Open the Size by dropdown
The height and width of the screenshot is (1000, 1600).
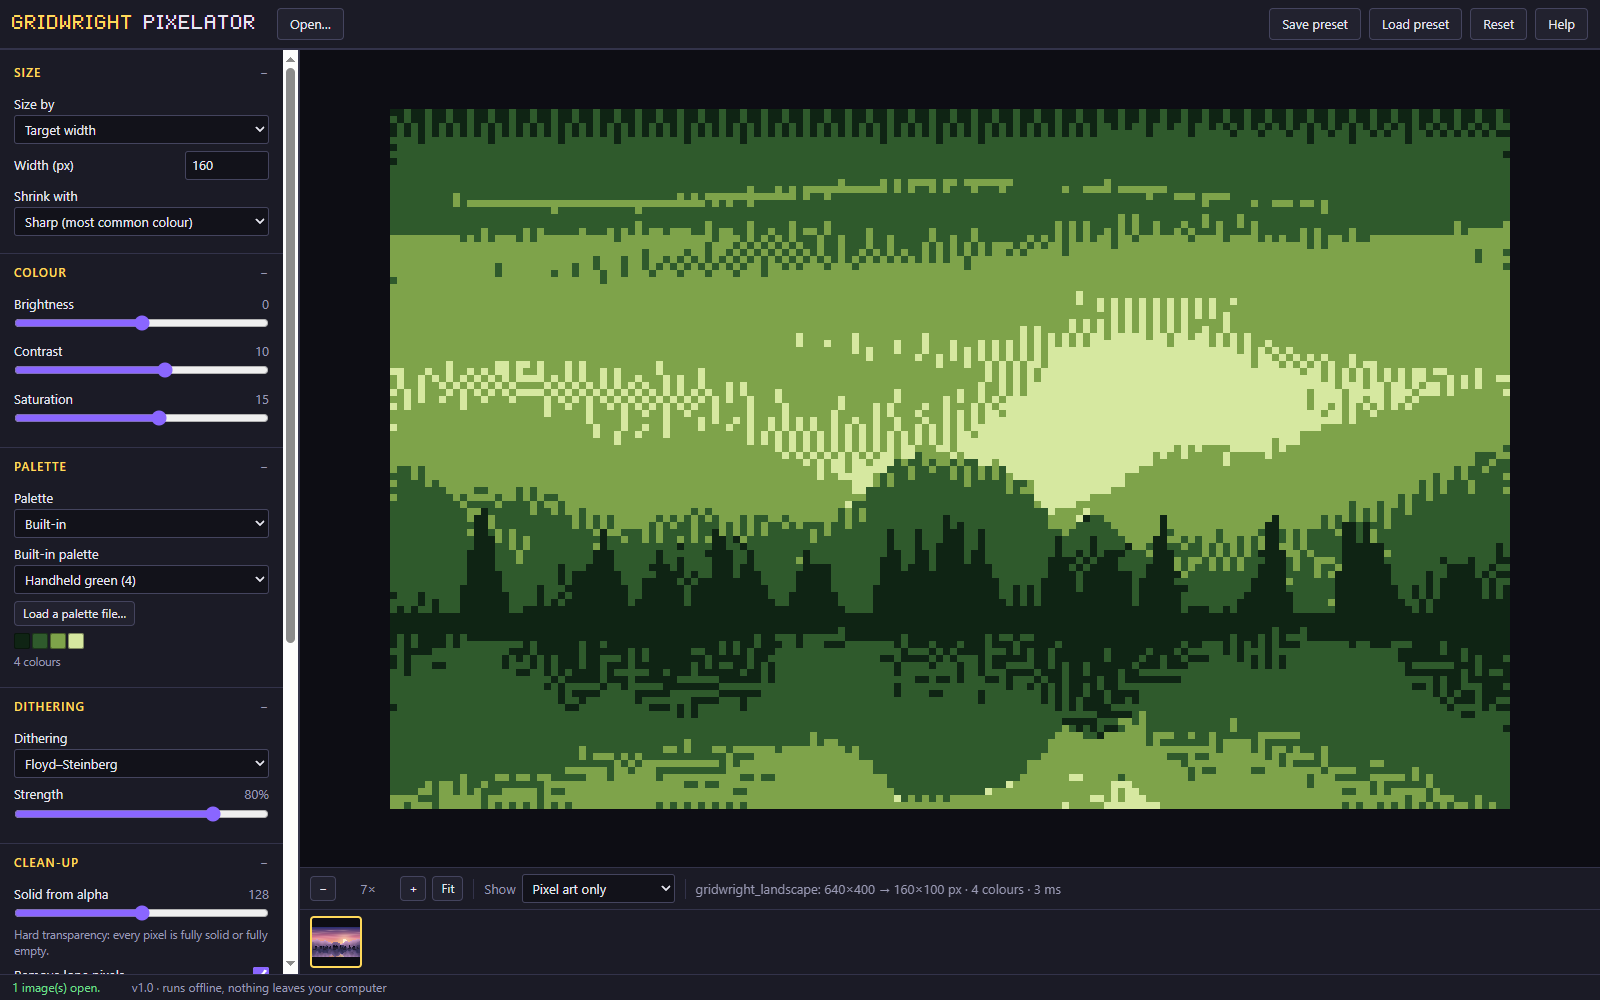click(141, 130)
